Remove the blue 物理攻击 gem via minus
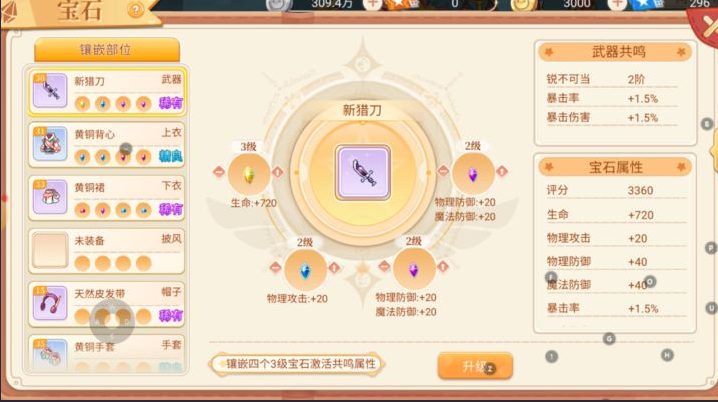718x402 pixels. click(275, 267)
